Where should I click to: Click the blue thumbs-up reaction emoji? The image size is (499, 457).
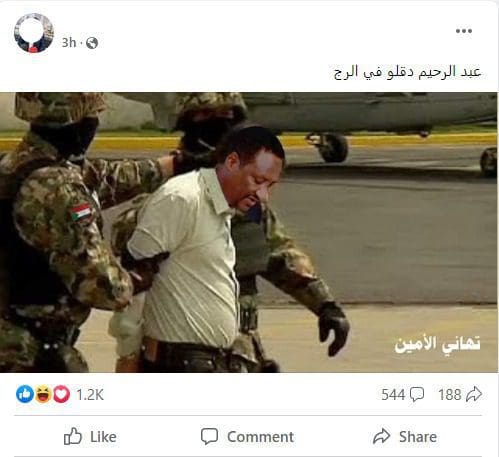click(x=25, y=394)
